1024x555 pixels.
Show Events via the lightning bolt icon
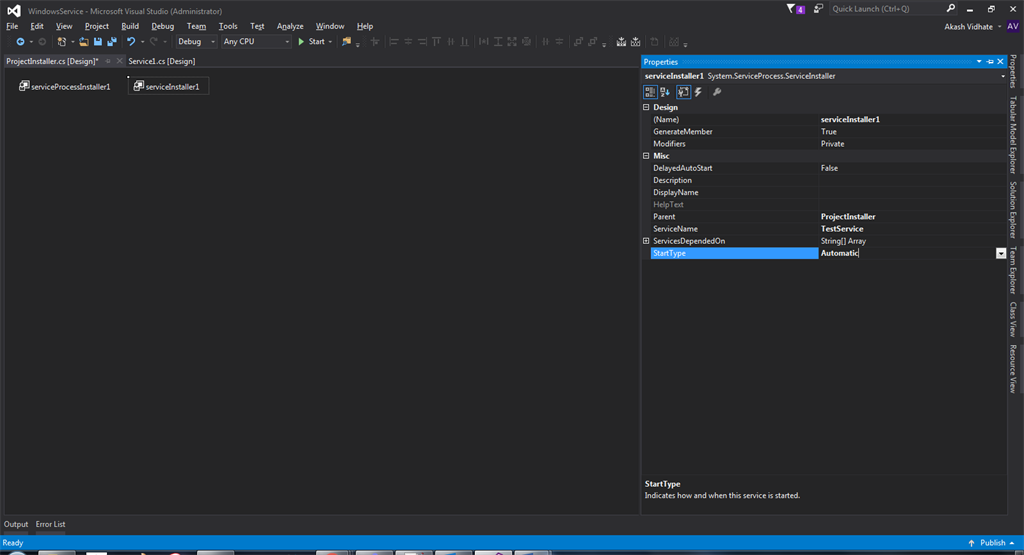[x=698, y=92]
